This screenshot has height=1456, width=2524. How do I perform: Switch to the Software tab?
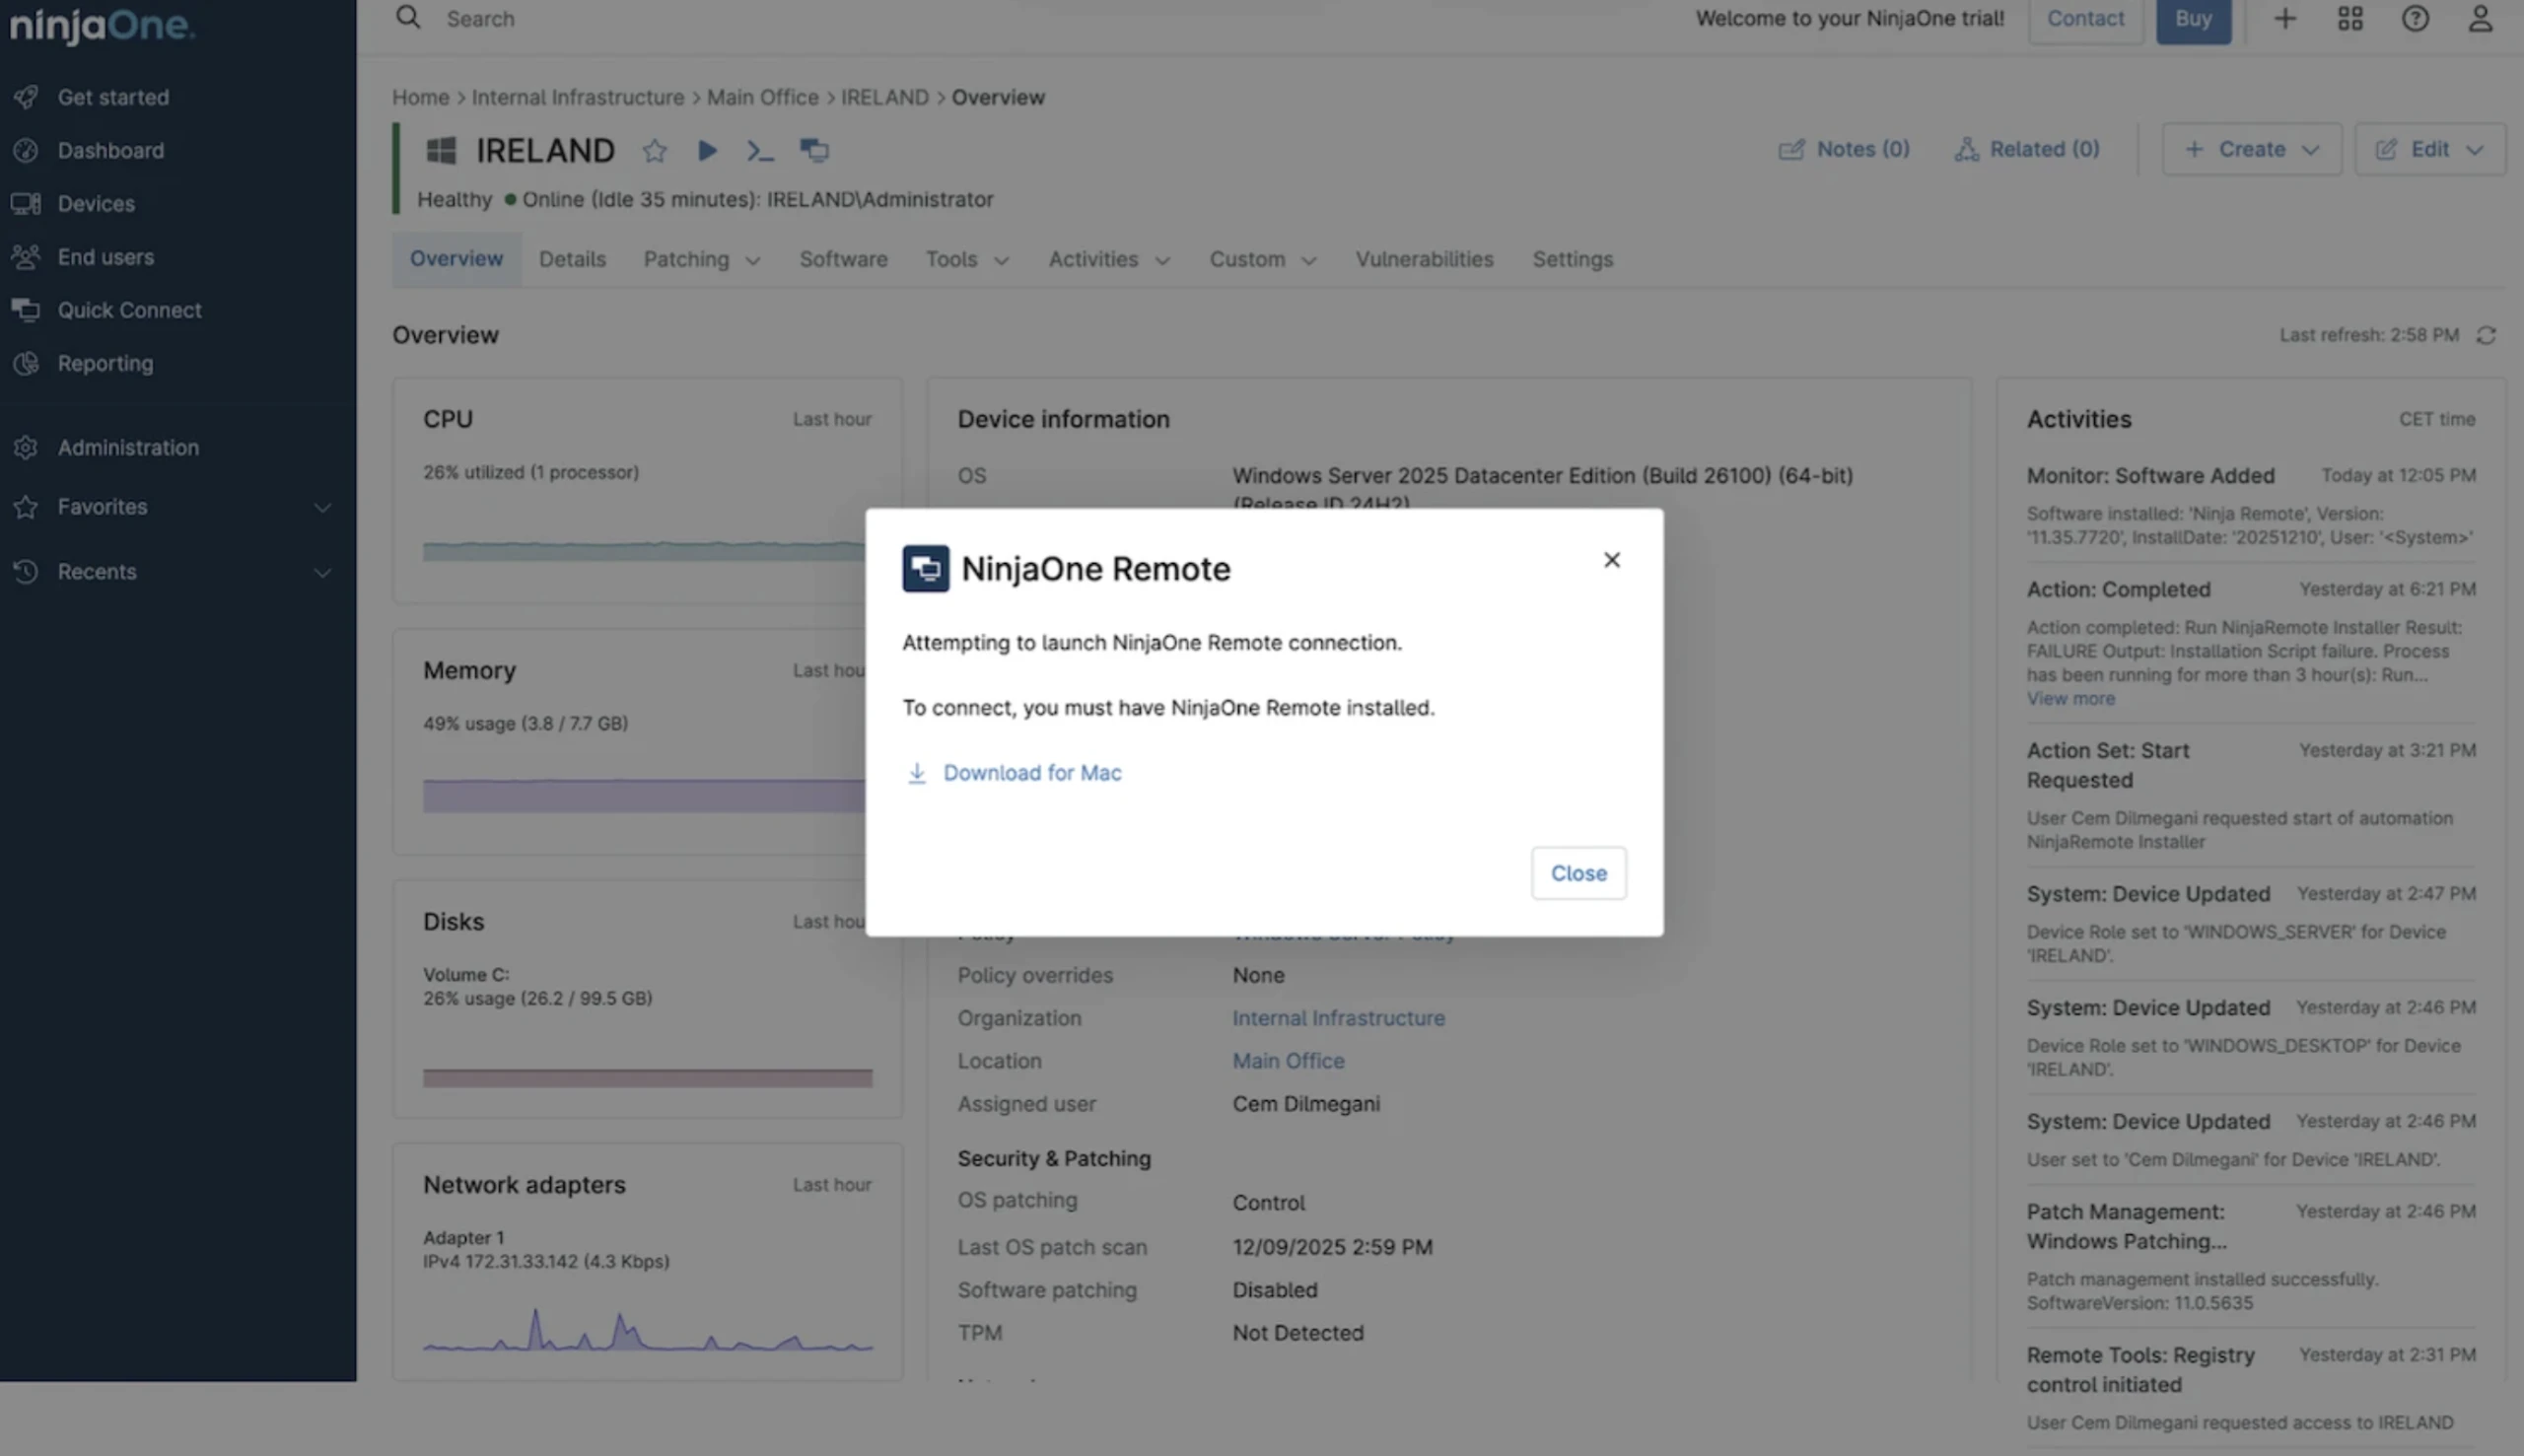[x=843, y=259]
